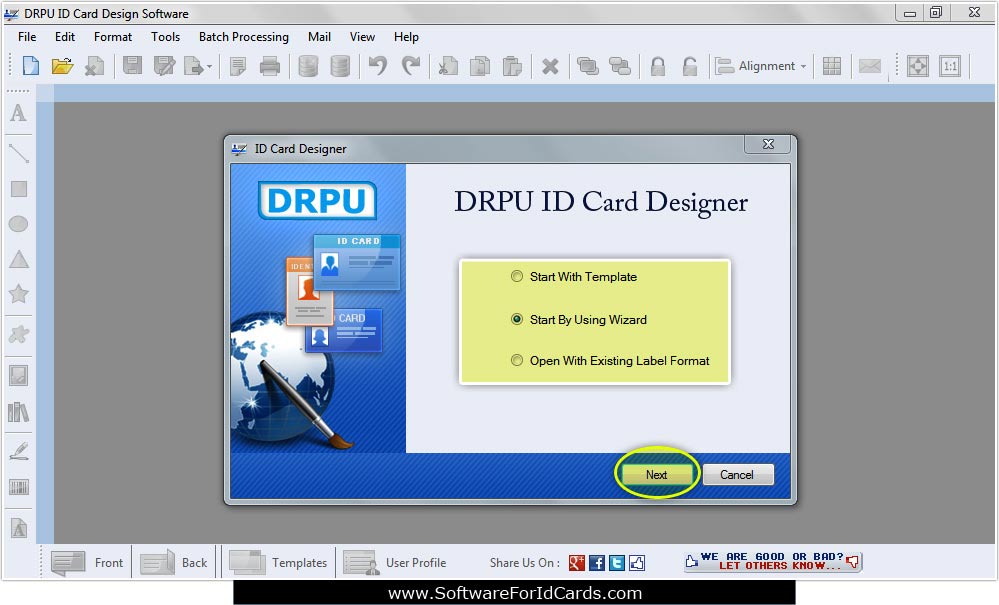The height and width of the screenshot is (605, 999).
Task: Select the Star shape tool
Action: (18, 294)
